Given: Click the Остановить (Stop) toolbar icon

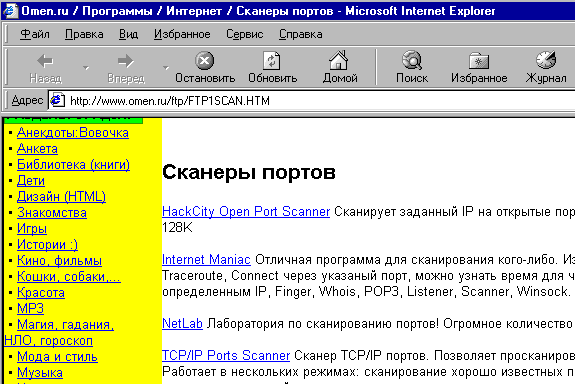Looking at the screenshot, I should click(x=204, y=61).
